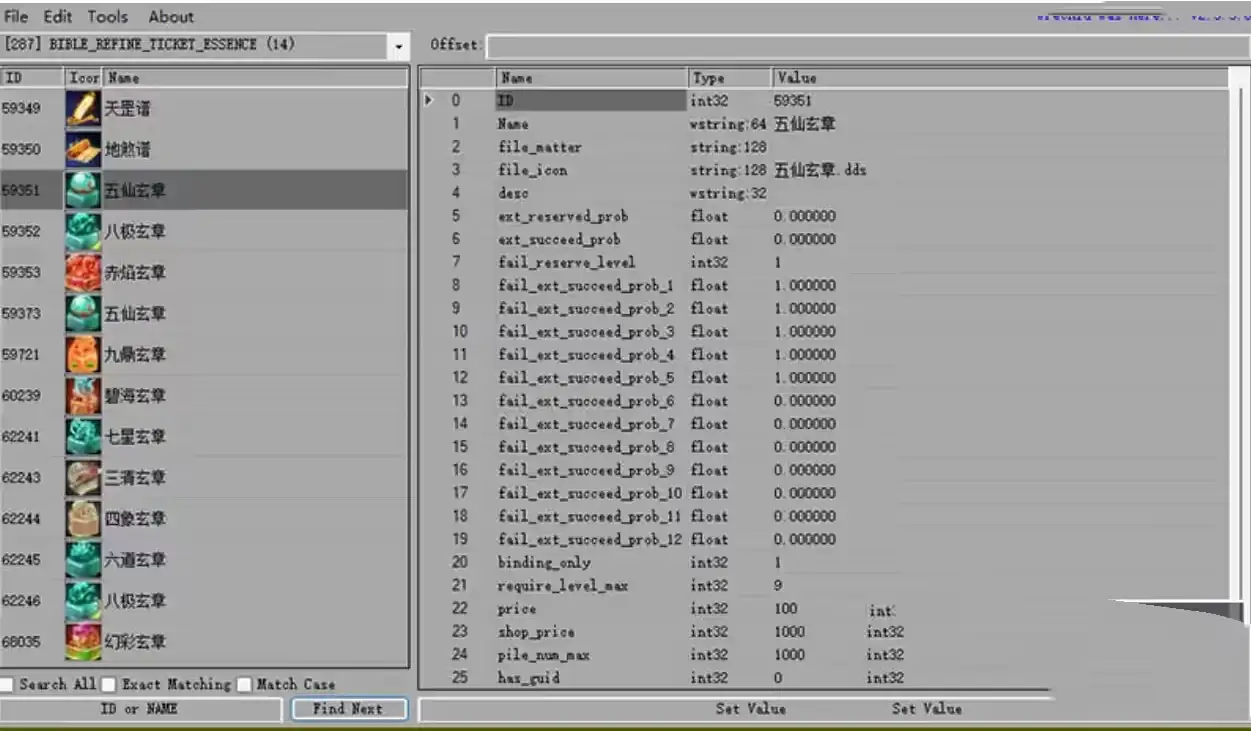Viewport: 1251px width, 731px height.
Task: Click the value 9 of require_level_max
Action: 778,585
